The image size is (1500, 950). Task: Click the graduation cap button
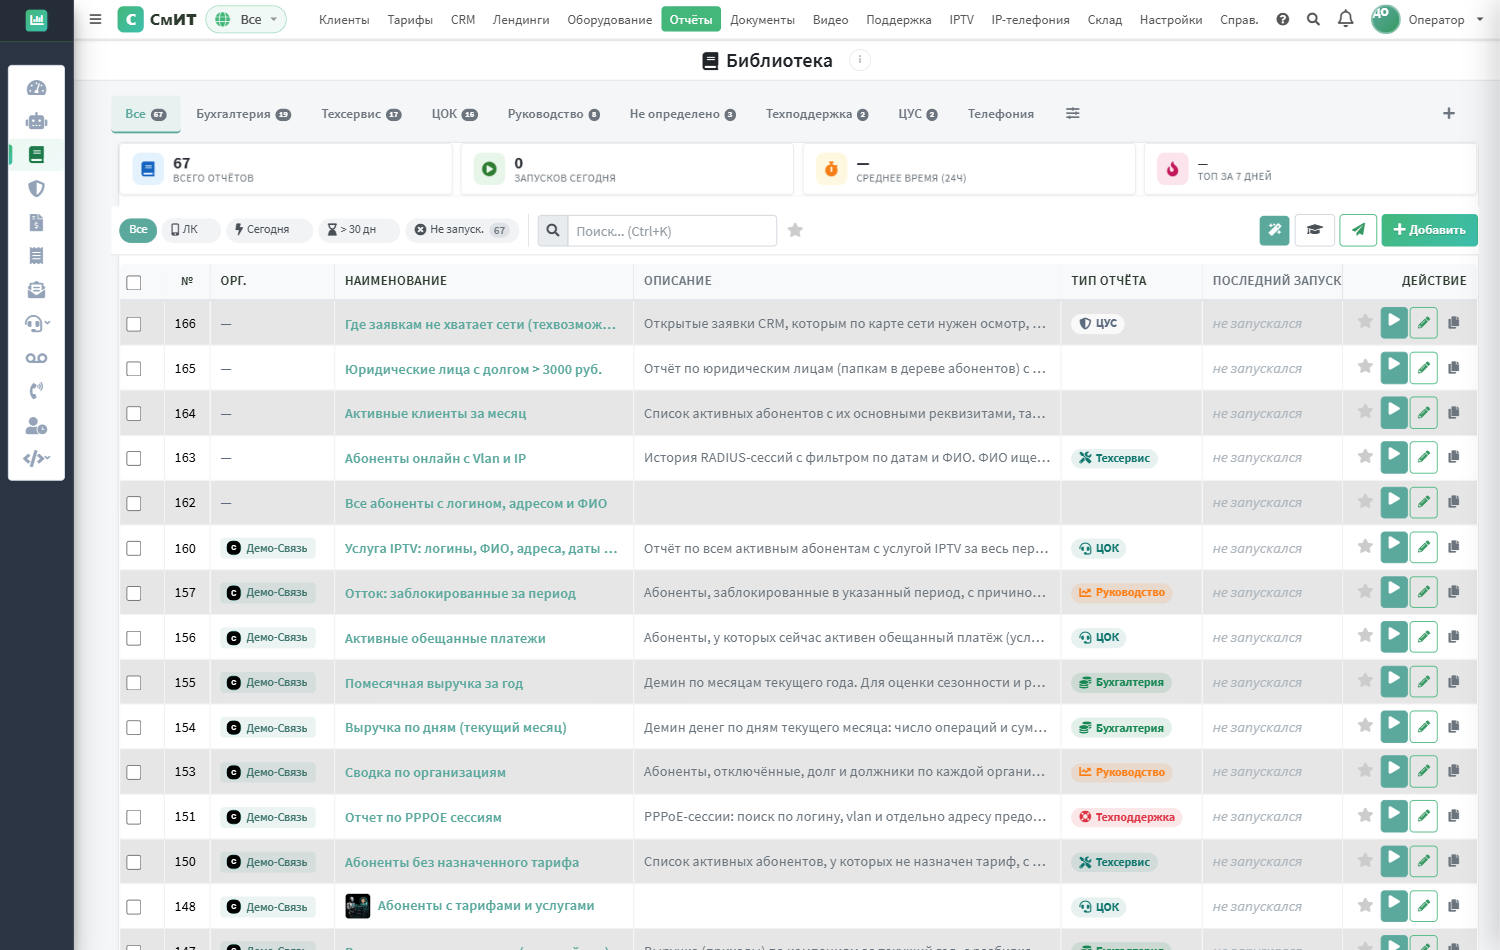point(1314,230)
